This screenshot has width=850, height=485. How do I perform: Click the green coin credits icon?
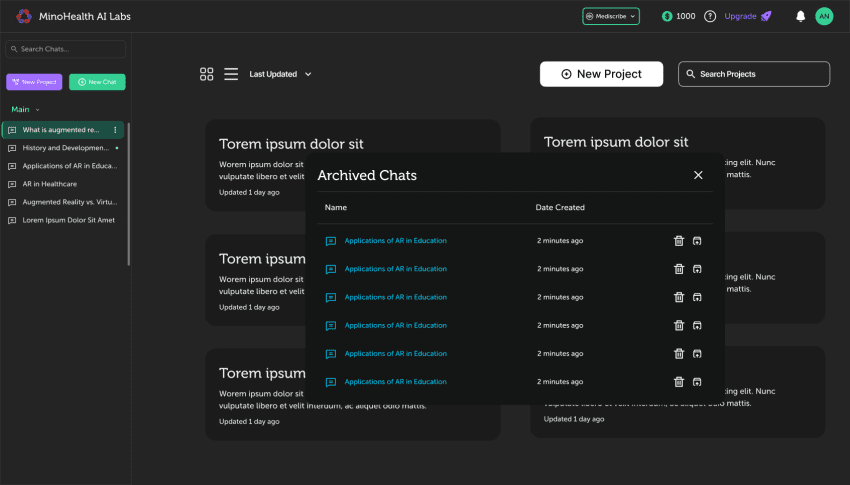(x=667, y=16)
